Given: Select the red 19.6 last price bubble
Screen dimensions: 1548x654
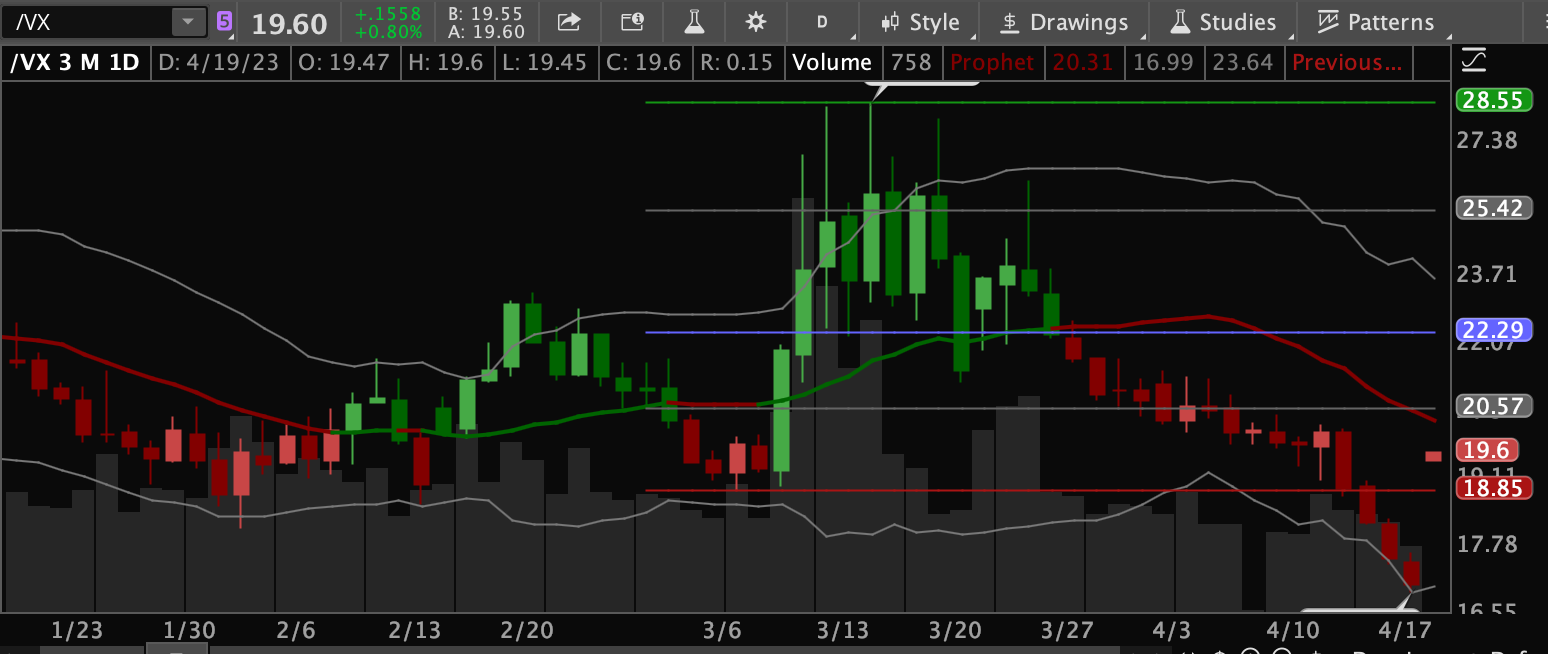Looking at the screenshot, I should pyautogui.click(x=1486, y=450).
